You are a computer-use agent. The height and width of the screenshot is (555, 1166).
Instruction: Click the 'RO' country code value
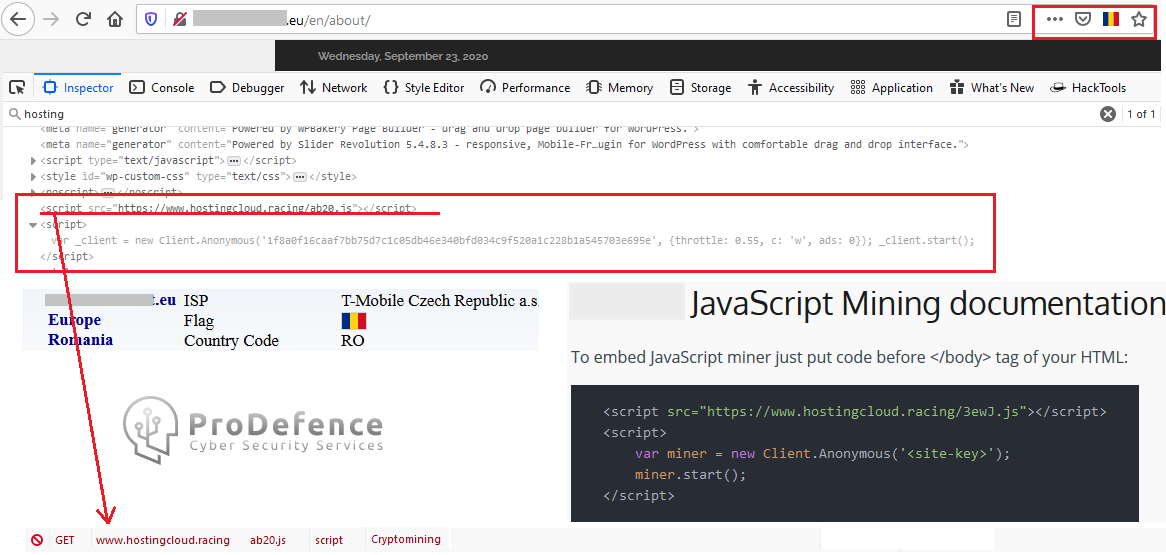pos(352,341)
